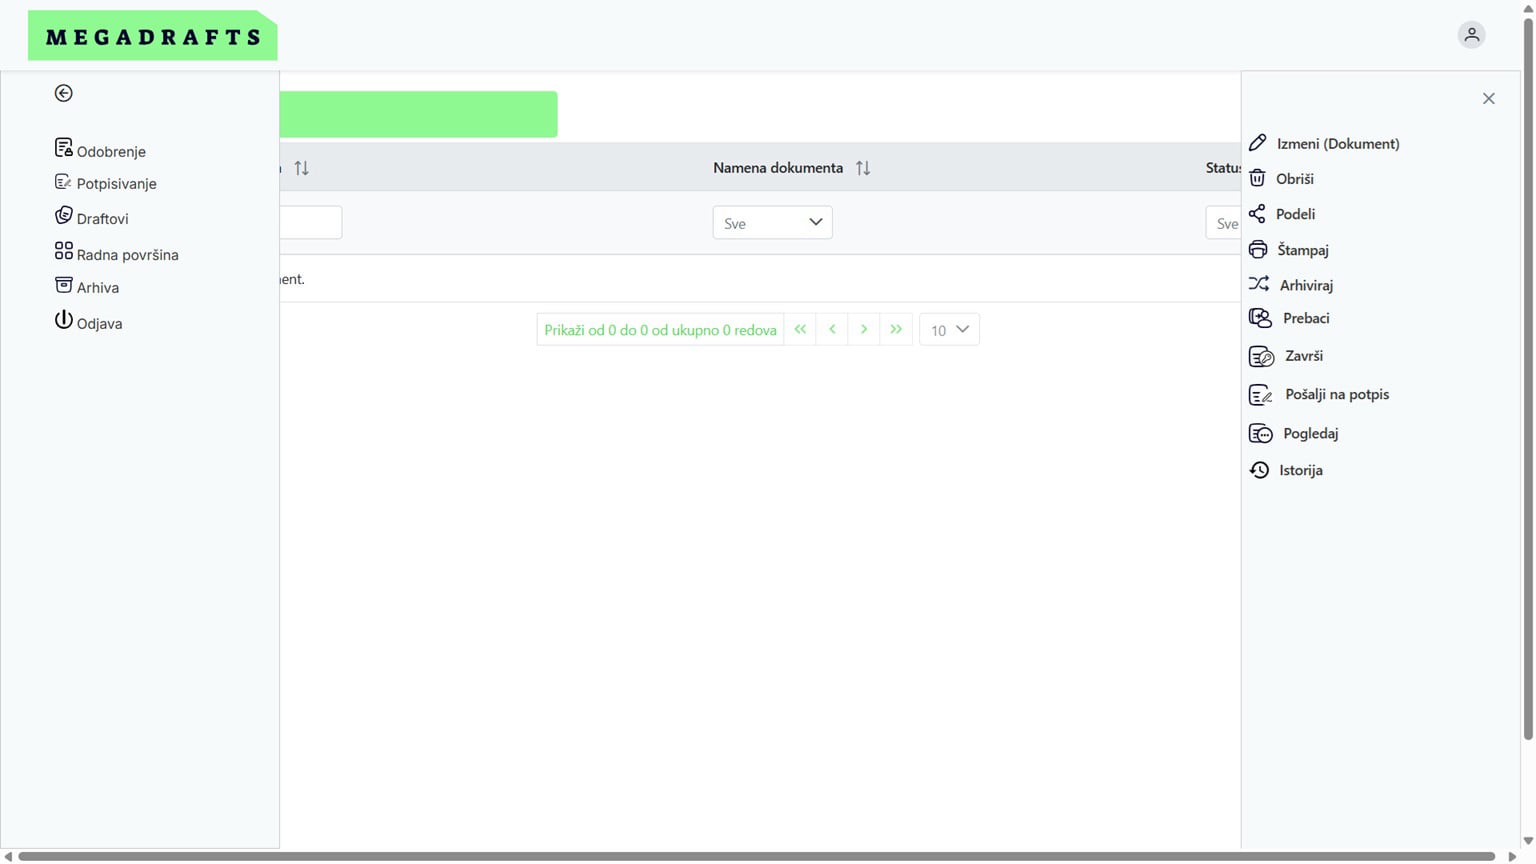1536x864 pixels.
Task: Go to the next page arrow
Action: pyautogui.click(x=864, y=330)
